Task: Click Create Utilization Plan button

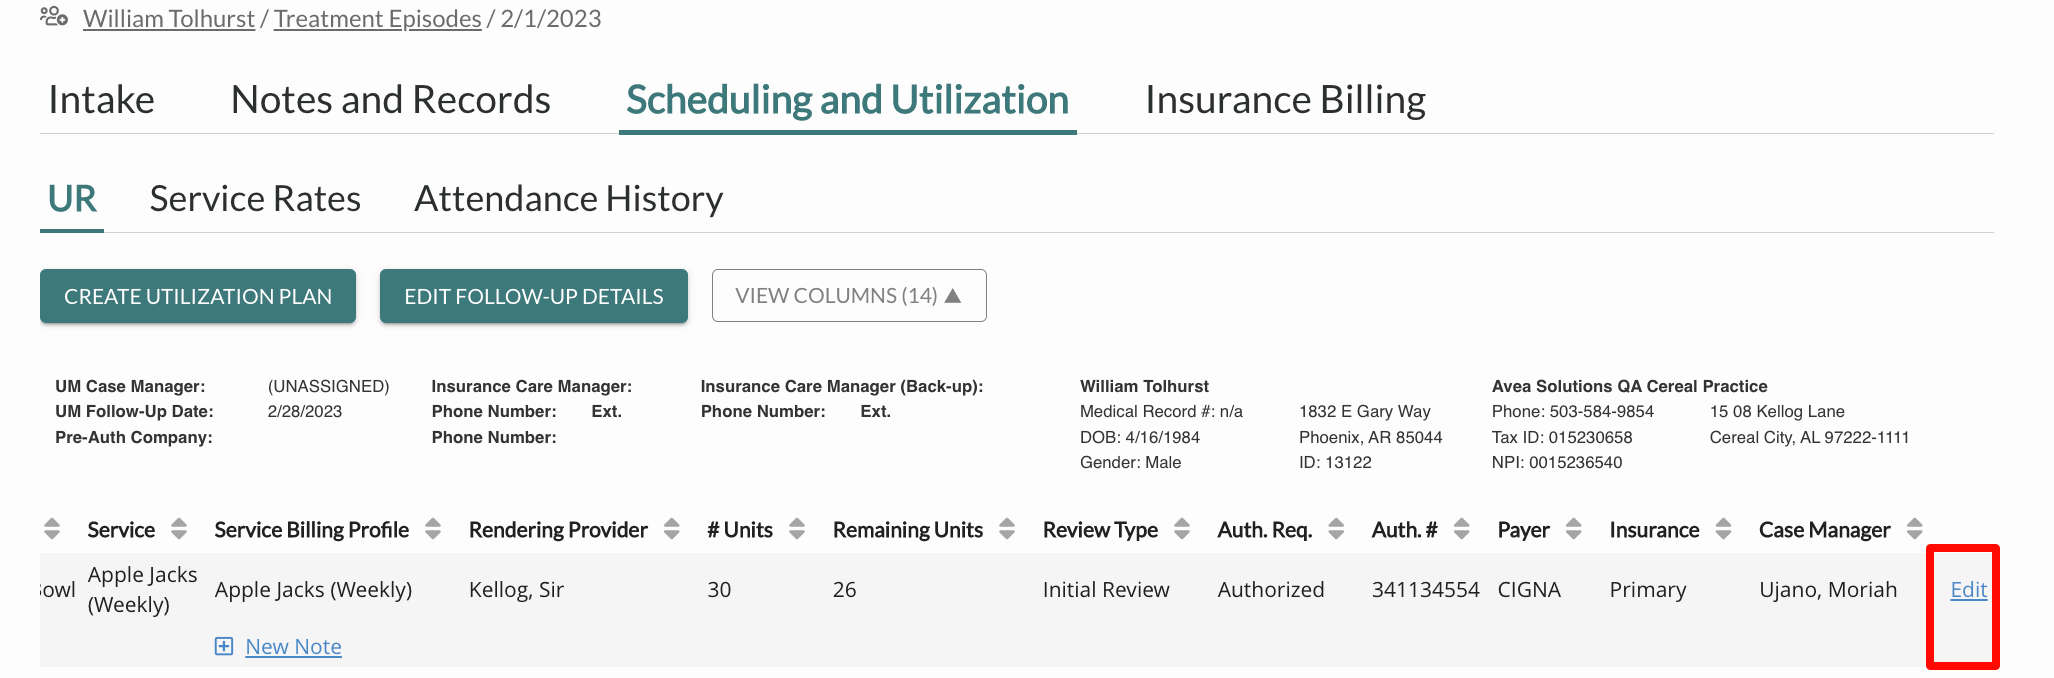Action: 198,296
